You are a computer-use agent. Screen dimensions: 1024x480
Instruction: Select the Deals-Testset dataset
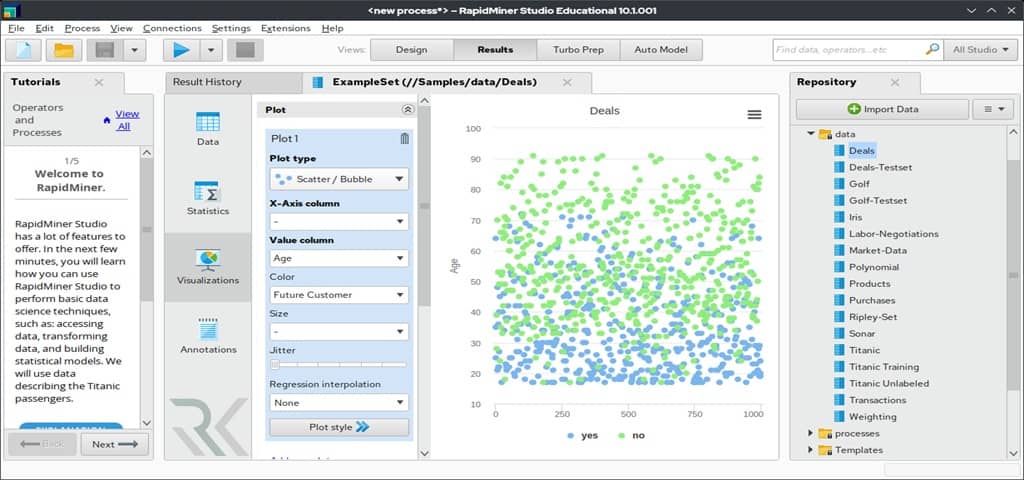(880, 167)
